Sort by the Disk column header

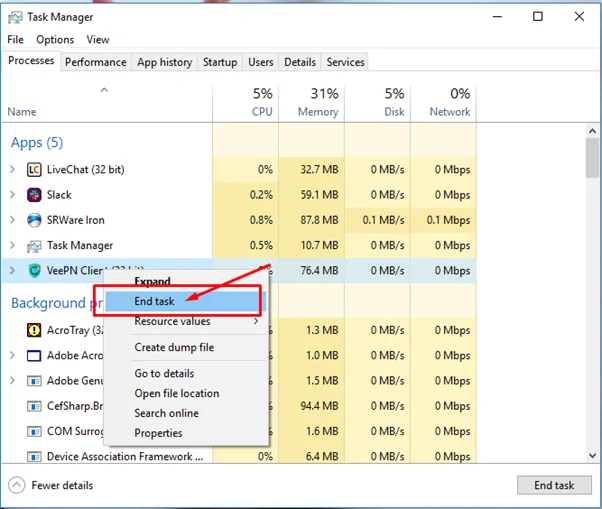[x=378, y=102]
